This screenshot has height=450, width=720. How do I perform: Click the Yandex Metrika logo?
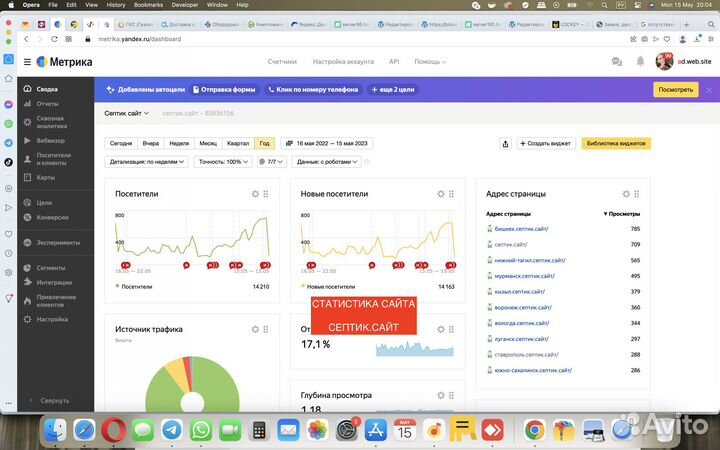(x=64, y=62)
